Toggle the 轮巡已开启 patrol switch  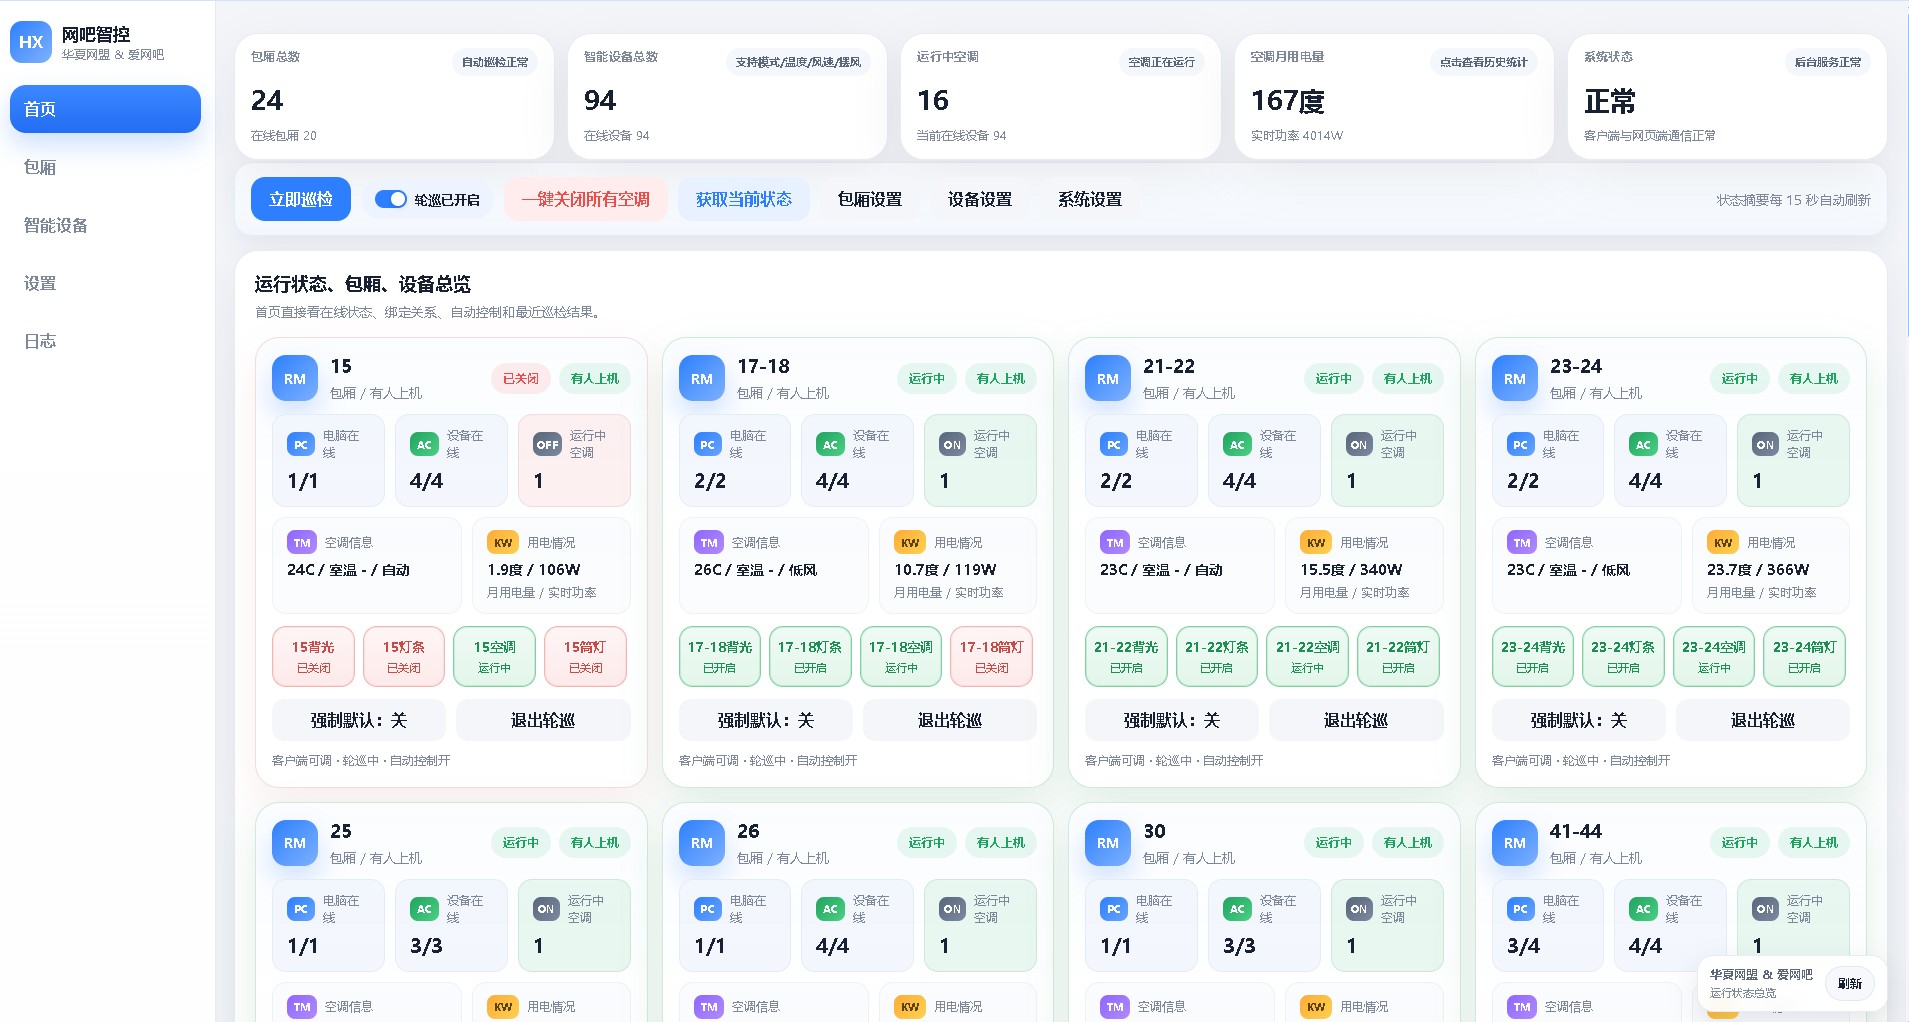[x=391, y=199]
